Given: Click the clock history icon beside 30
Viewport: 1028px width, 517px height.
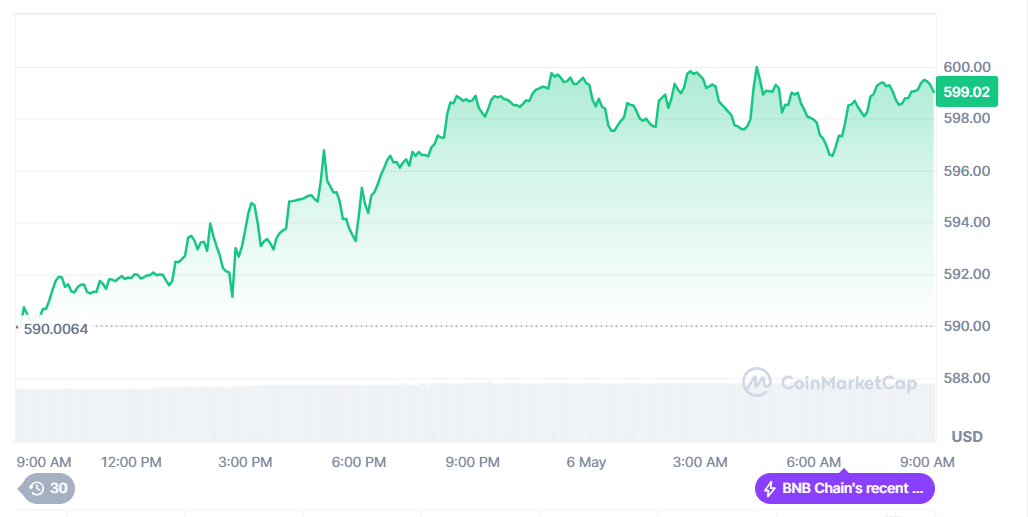Looking at the screenshot, I should pos(37,488).
